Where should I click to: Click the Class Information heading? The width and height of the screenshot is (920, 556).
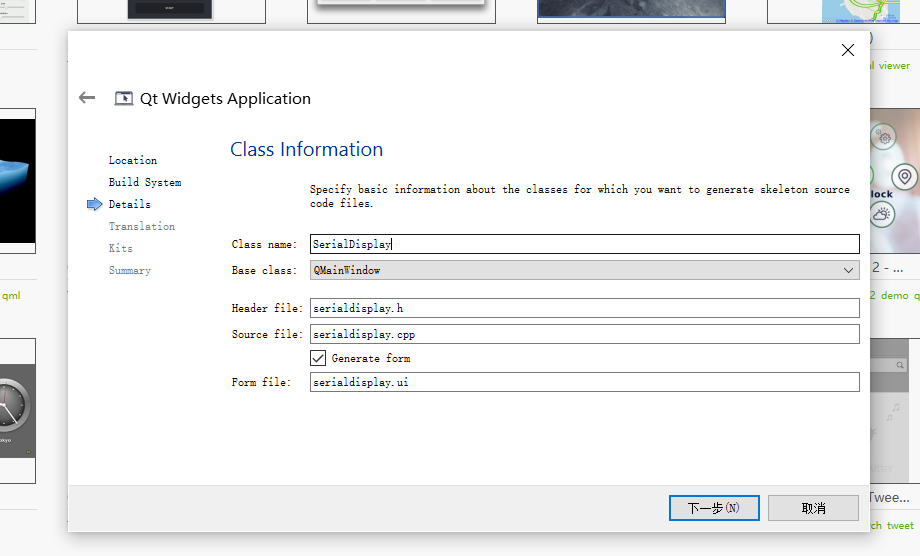pyautogui.click(x=306, y=150)
